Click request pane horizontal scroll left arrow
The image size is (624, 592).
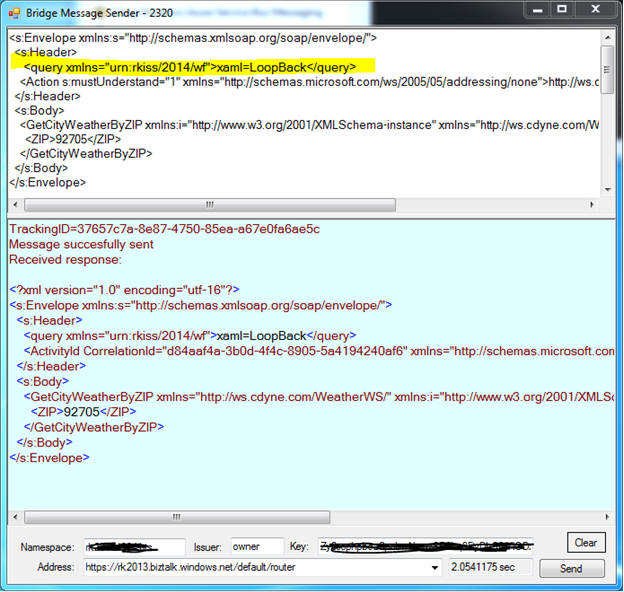click(16, 204)
